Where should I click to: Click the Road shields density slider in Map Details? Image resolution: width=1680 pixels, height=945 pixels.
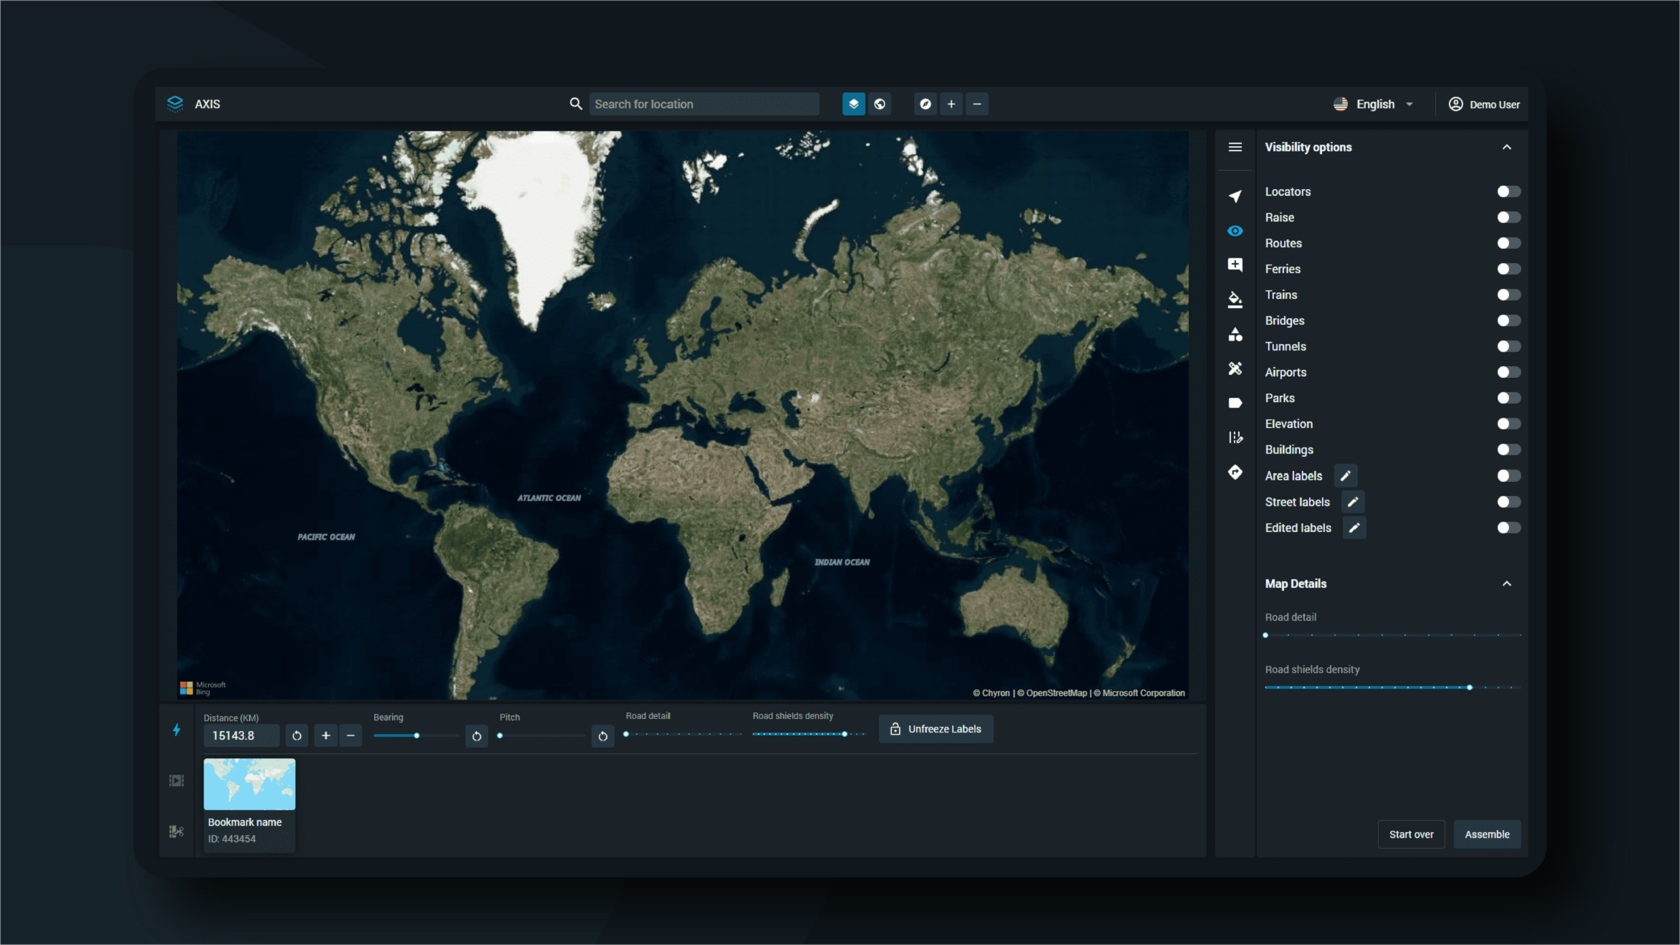coord(1392,688)
